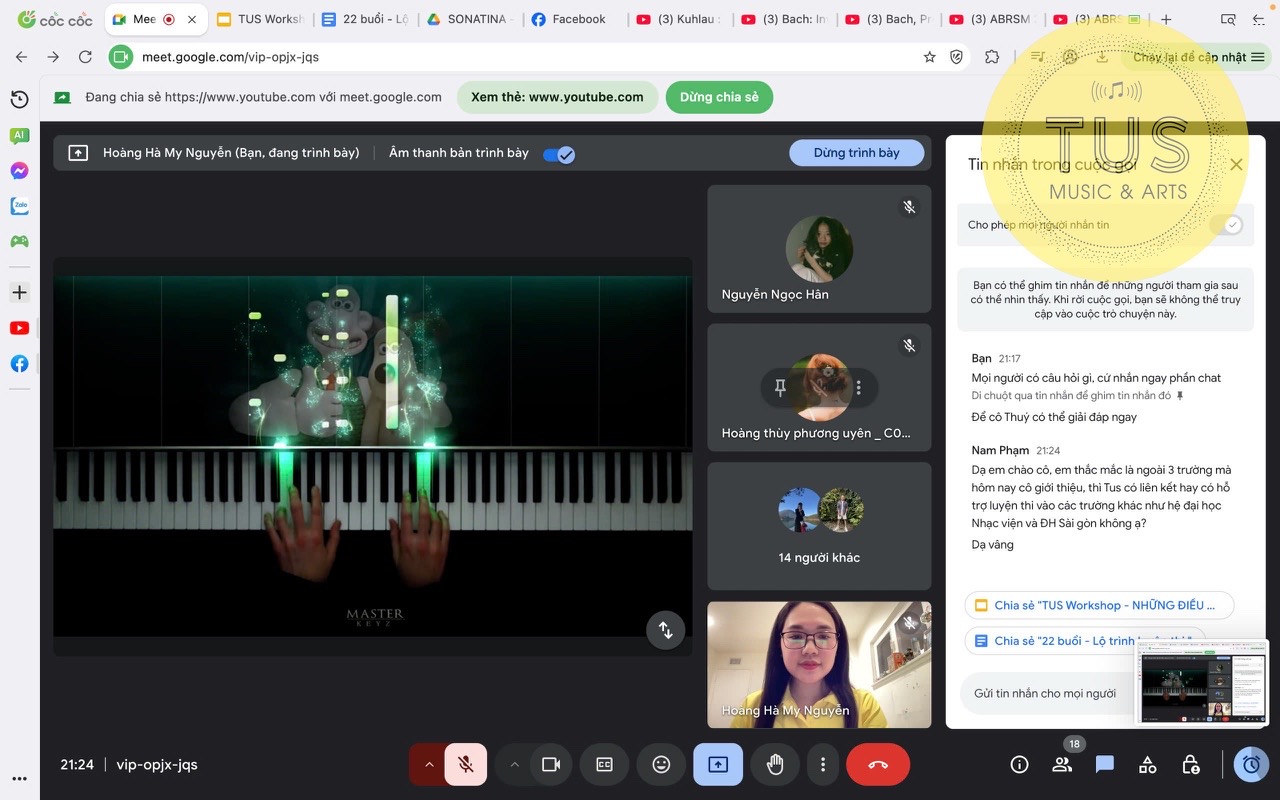The image size is (1280, 800).
Task: Open Messenger from the sidebar
Action: 19,171
